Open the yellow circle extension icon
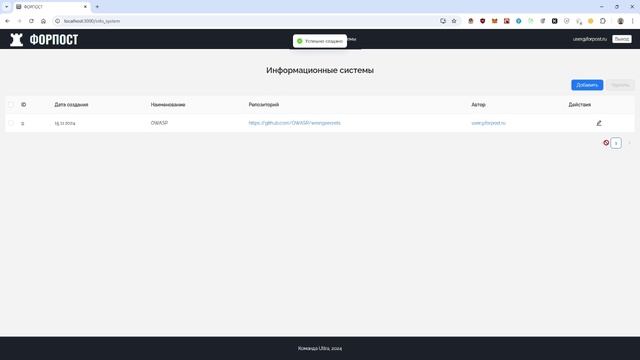The height and width of the screenshot is (360, 640). tap(591, 21)
